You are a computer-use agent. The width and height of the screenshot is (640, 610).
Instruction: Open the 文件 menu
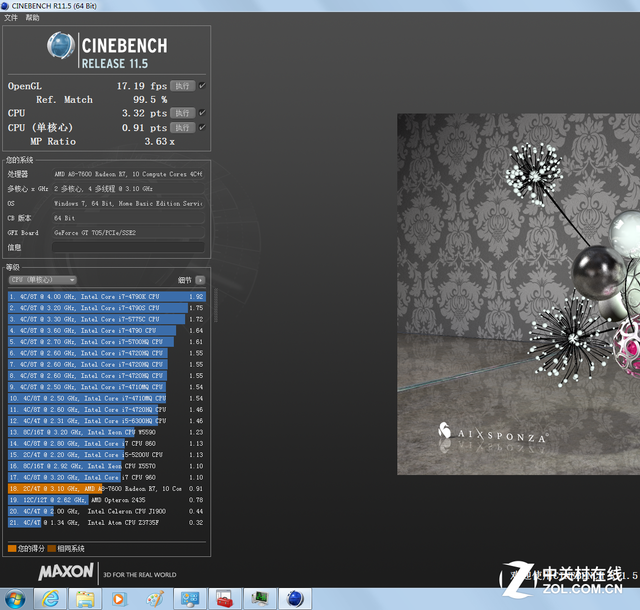tap(11, 18)
